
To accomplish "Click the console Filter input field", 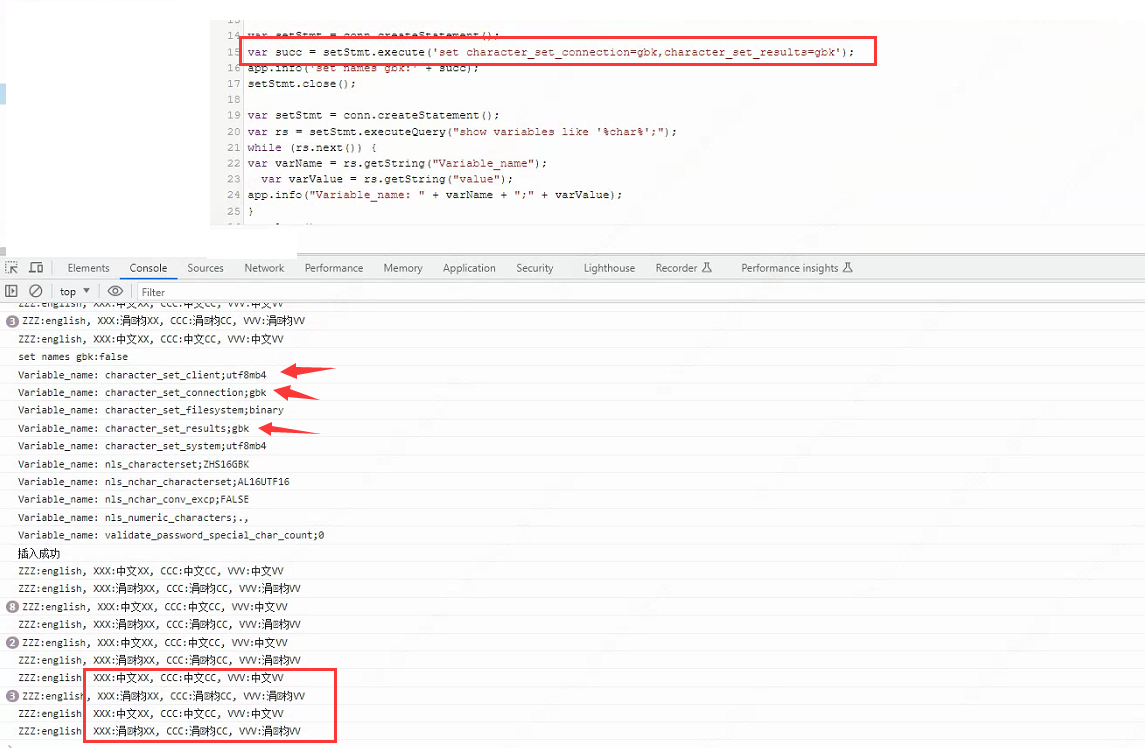I will click(x=300, y=292).
